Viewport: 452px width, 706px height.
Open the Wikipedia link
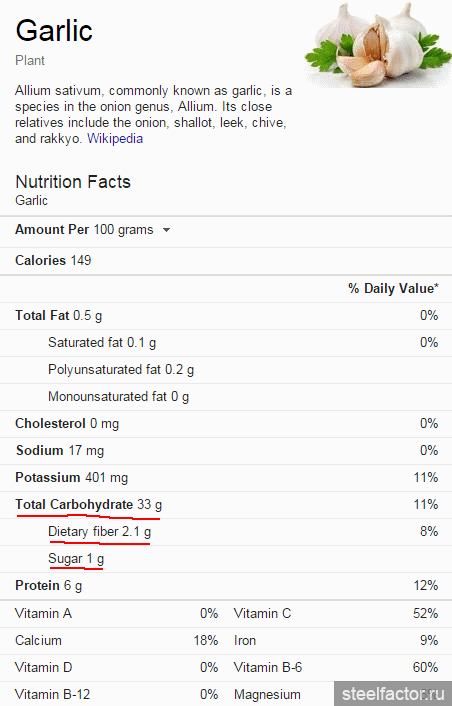(x=115, y=138)
